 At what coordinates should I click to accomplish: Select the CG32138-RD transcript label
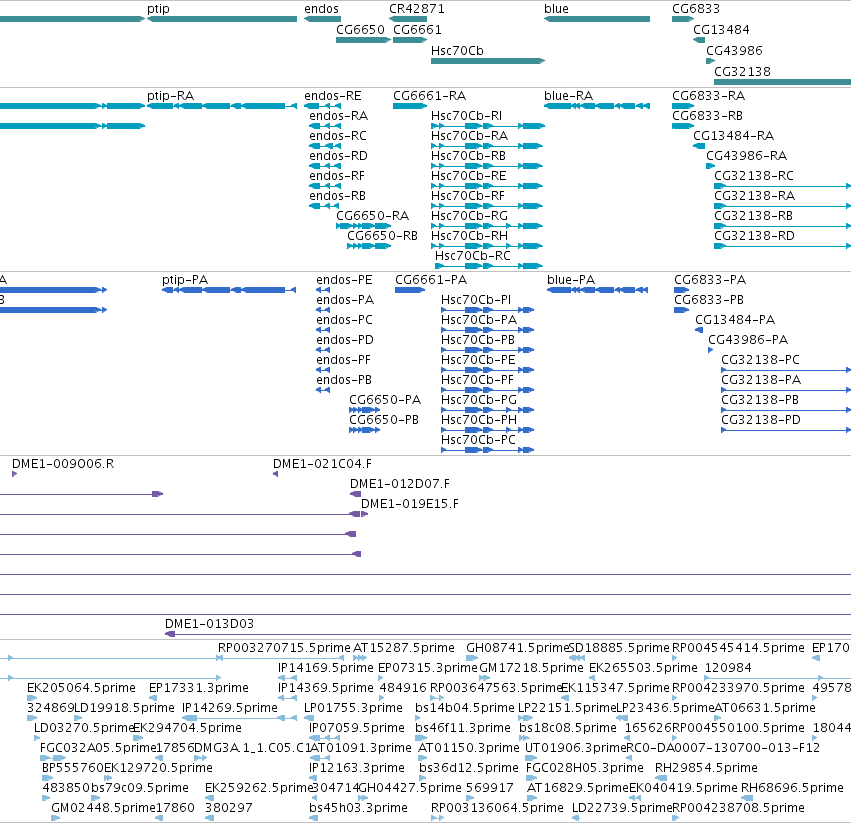[x=754, y=236]
